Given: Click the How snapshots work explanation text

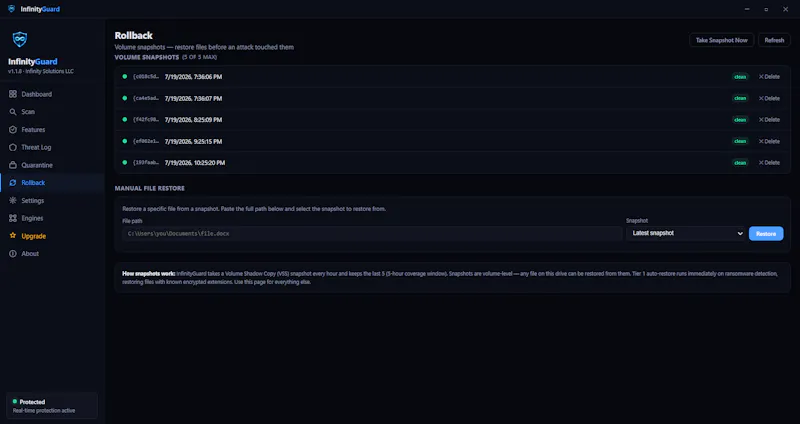Looking at the screenshot, I should point(450,278).
